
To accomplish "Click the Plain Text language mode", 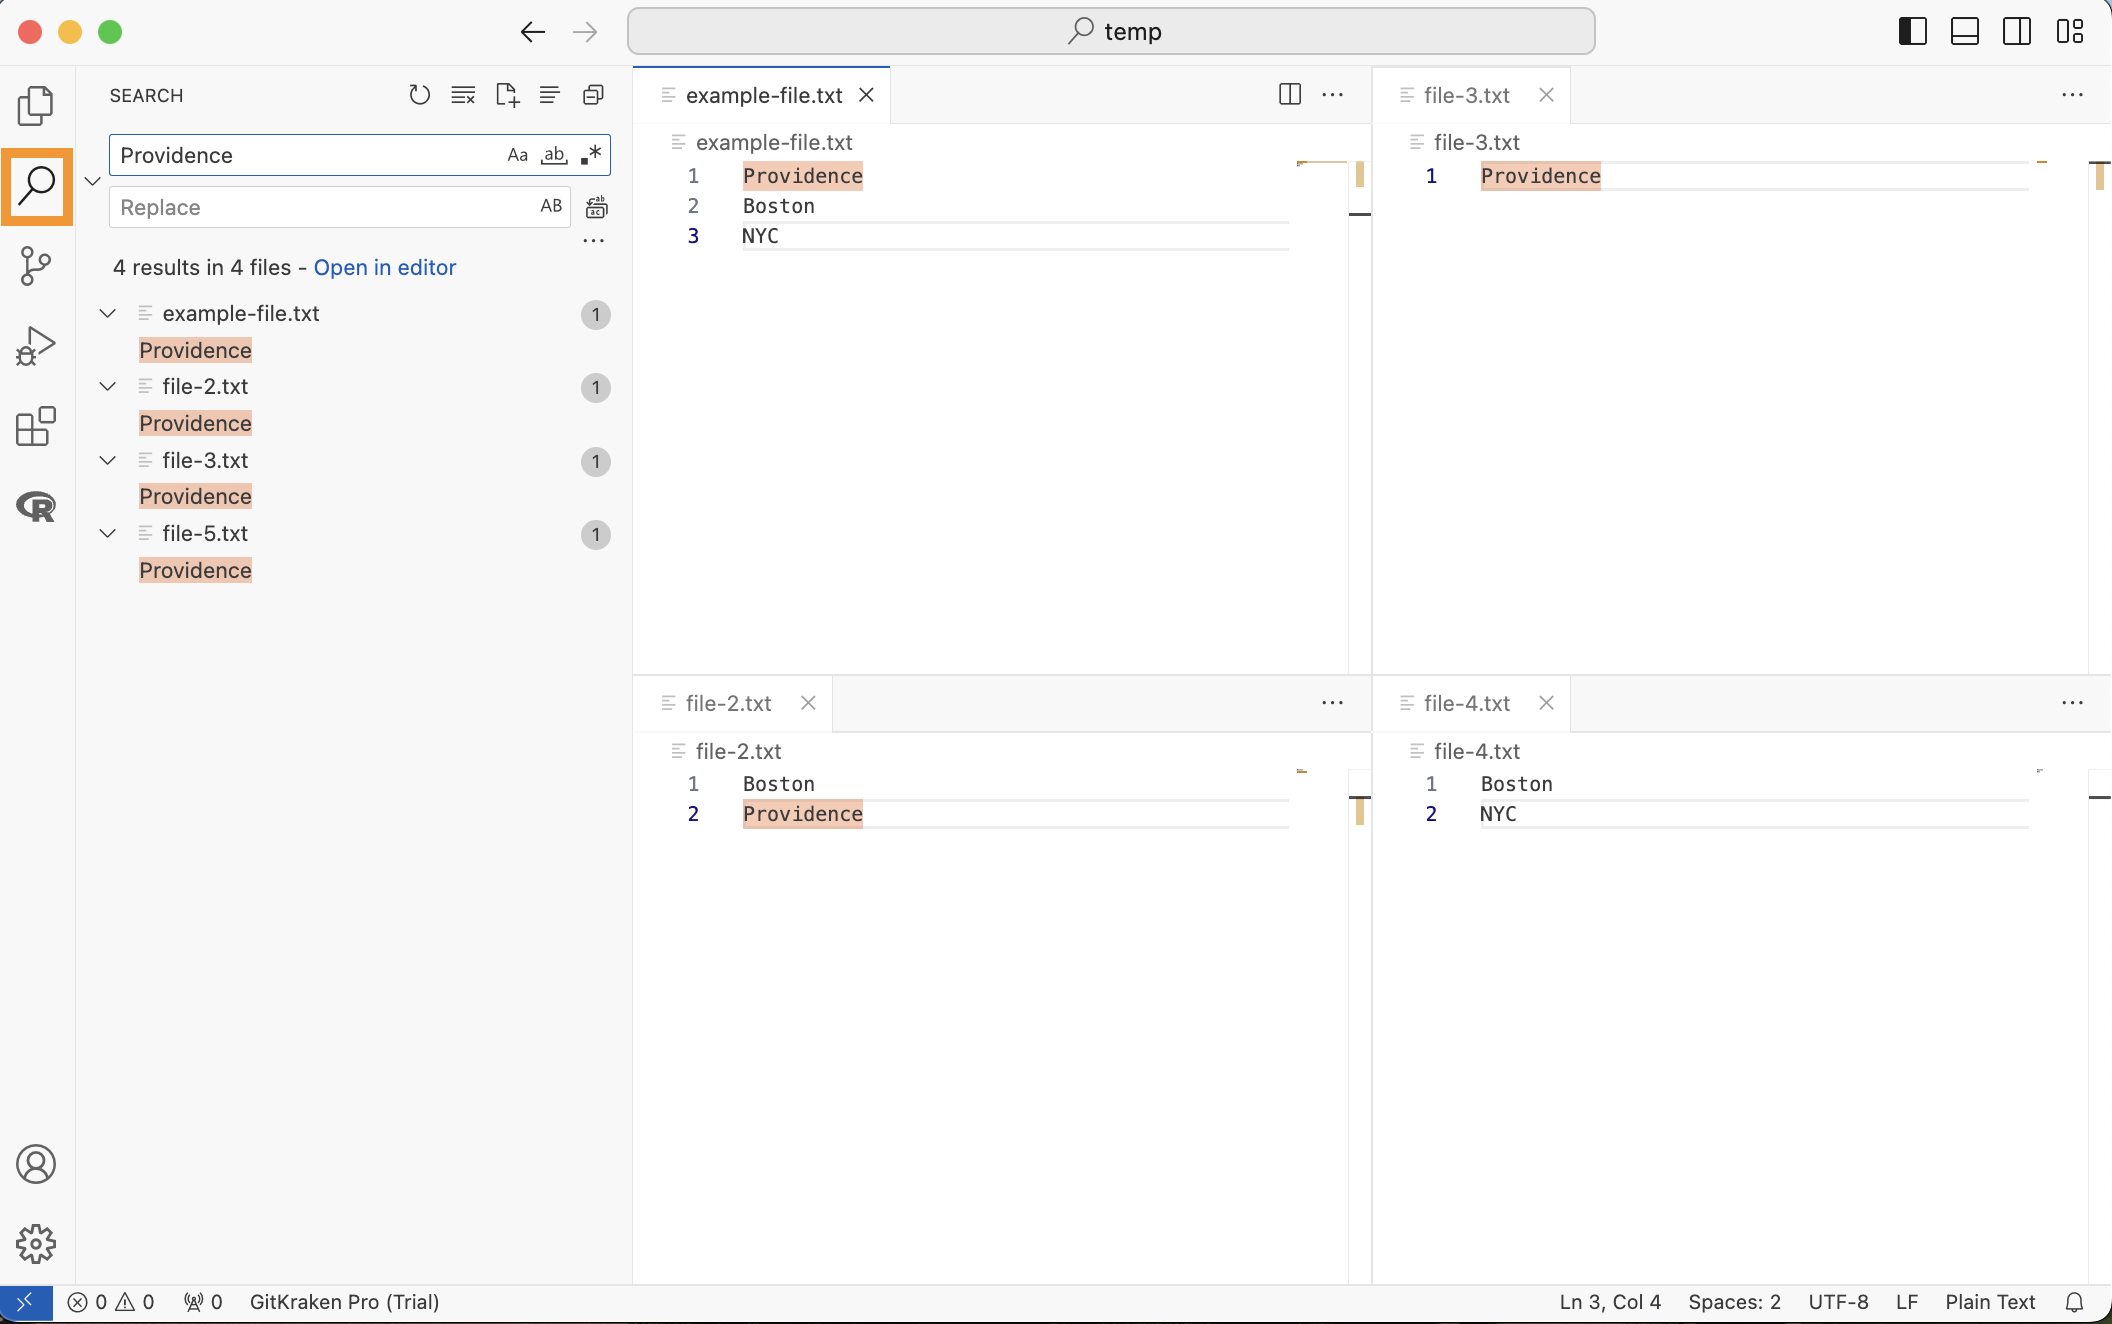I will [1989, 1302].
